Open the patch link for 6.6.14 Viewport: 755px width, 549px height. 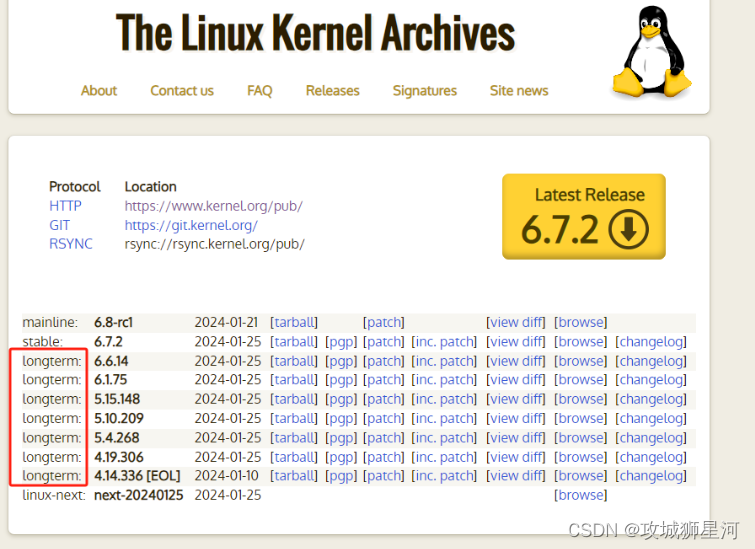(x=384, y=361)
